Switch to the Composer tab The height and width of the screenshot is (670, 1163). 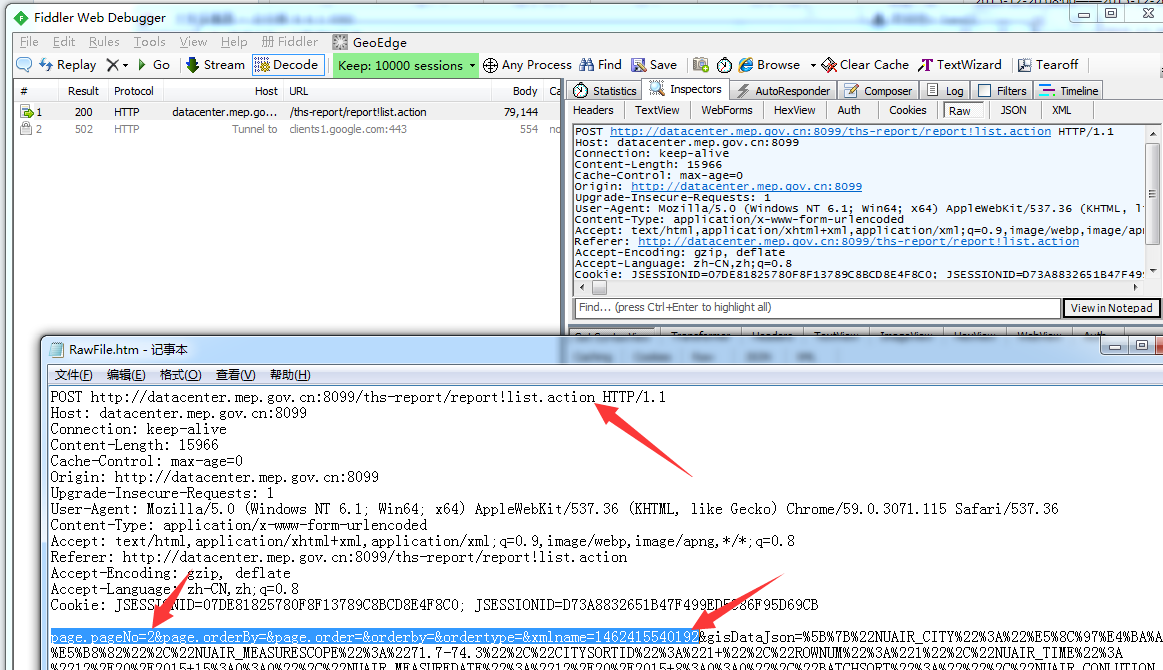877,91
